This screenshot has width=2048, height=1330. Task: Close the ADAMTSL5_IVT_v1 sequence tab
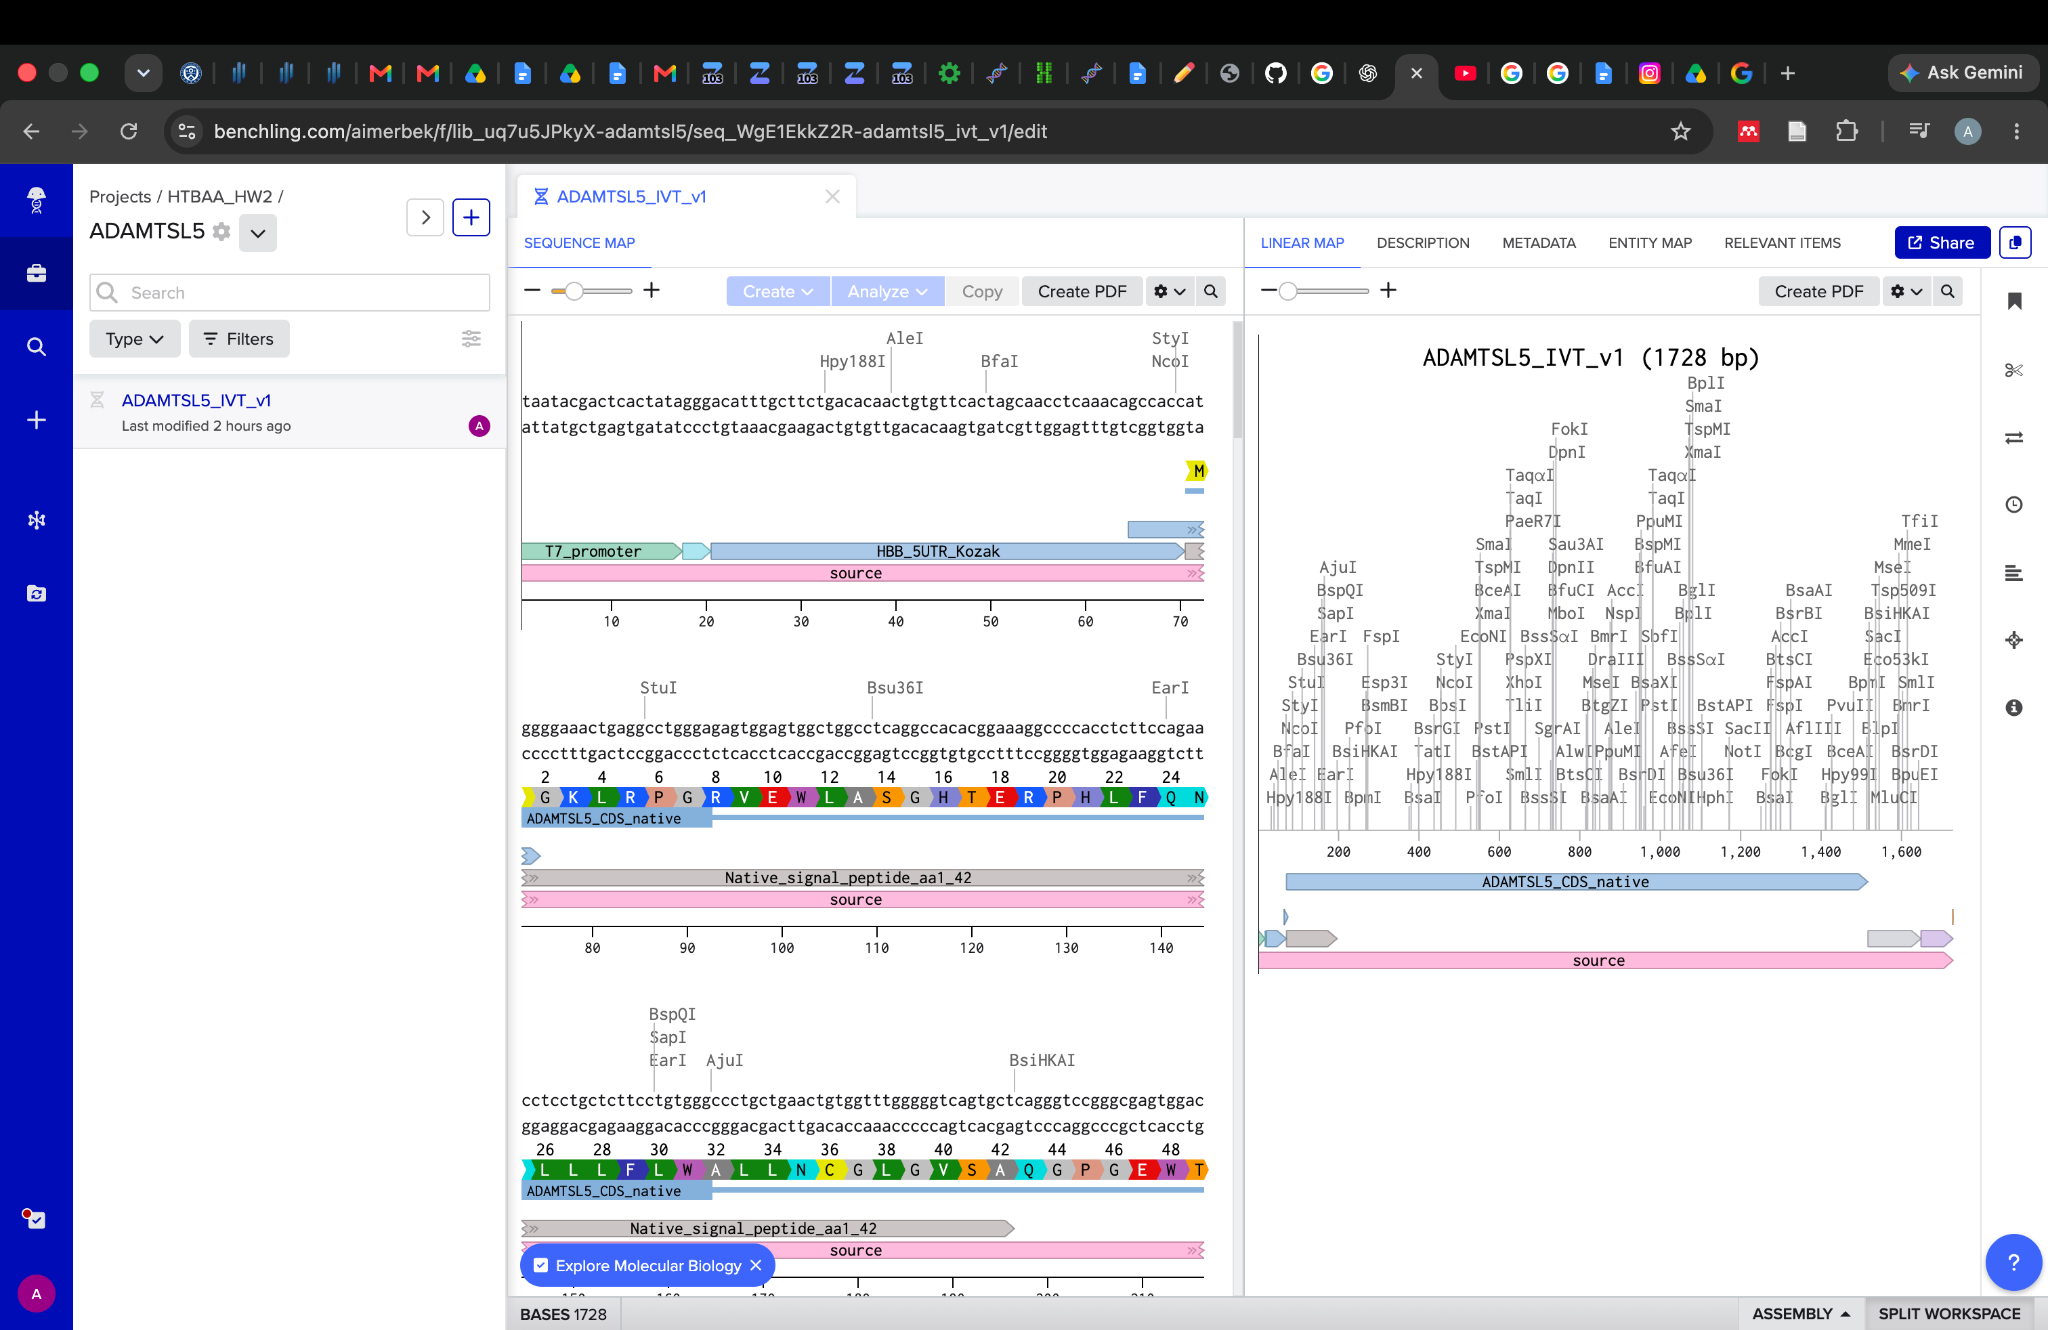(832, 197)
